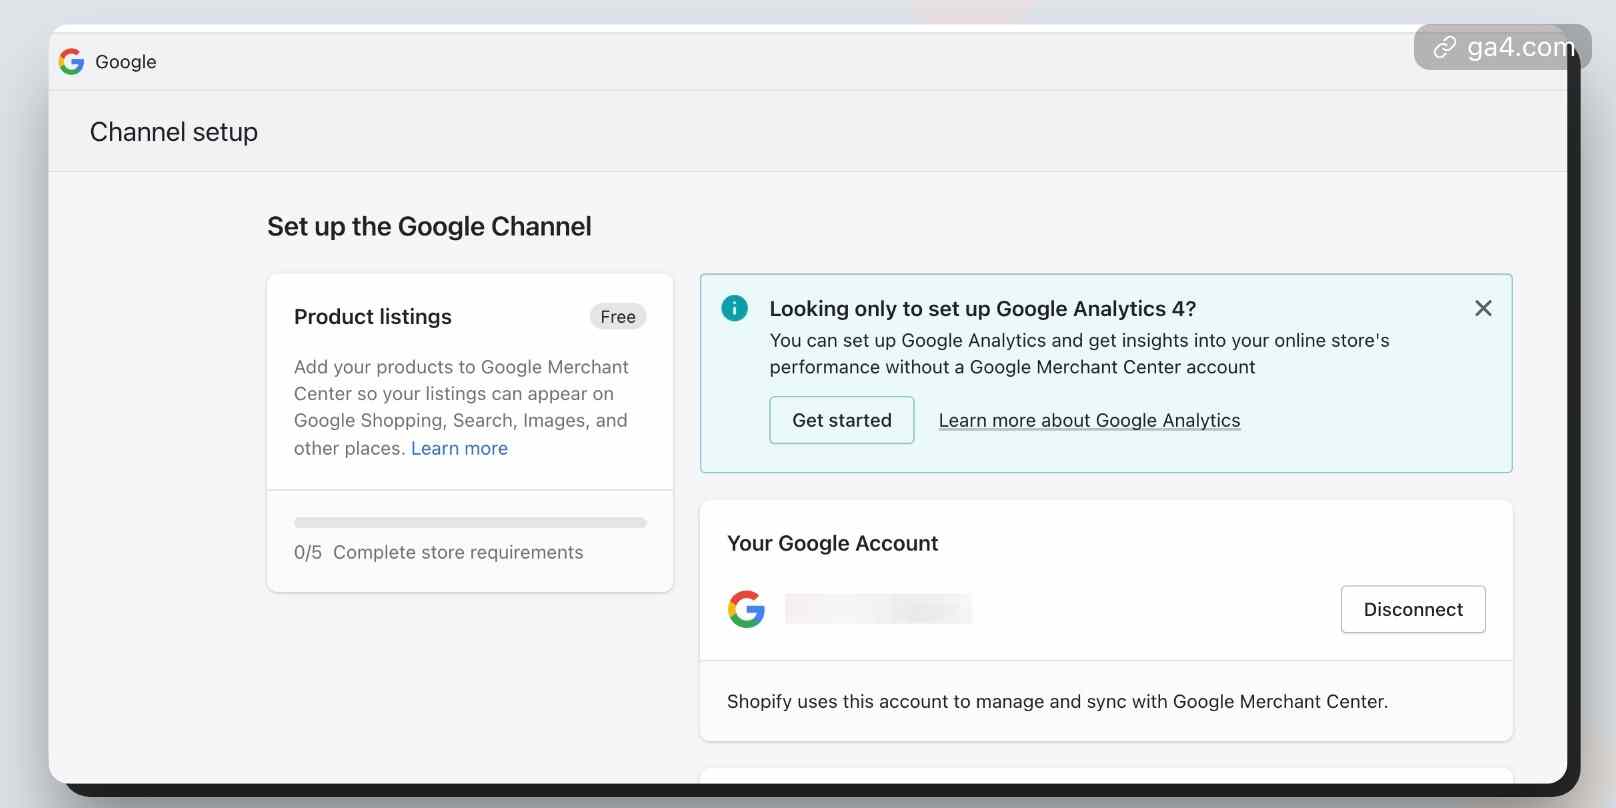Click the Shopify uses this account note
The height and width of the screenshot is (808, 1616).
click(x=1057, y=701)
